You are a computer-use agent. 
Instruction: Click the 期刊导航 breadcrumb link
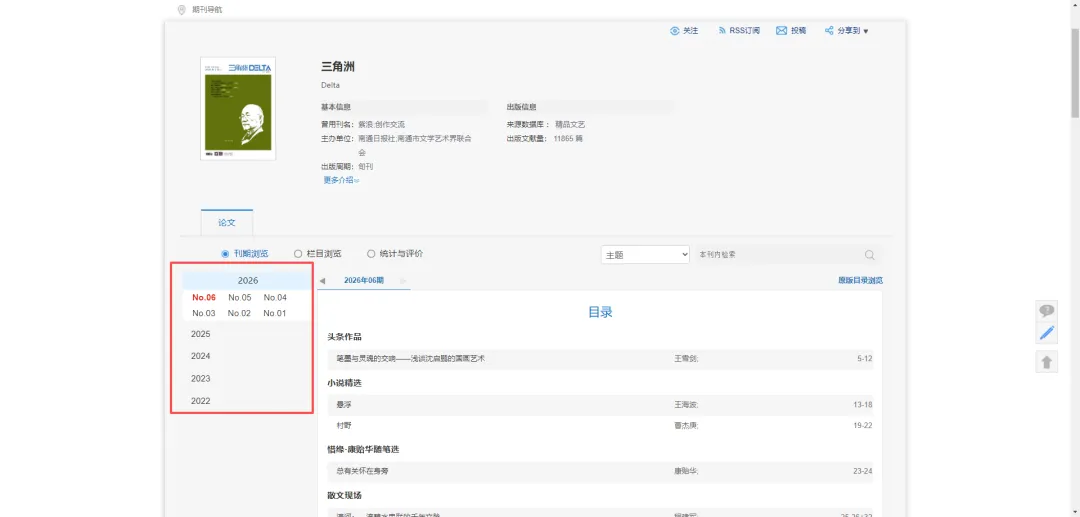point(207,10)
